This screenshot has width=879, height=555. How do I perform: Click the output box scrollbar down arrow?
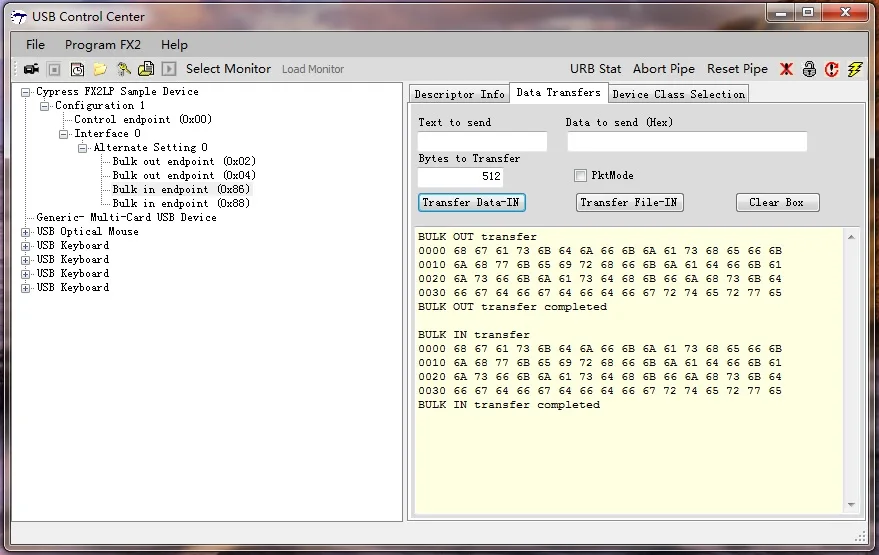click(851, 506)
